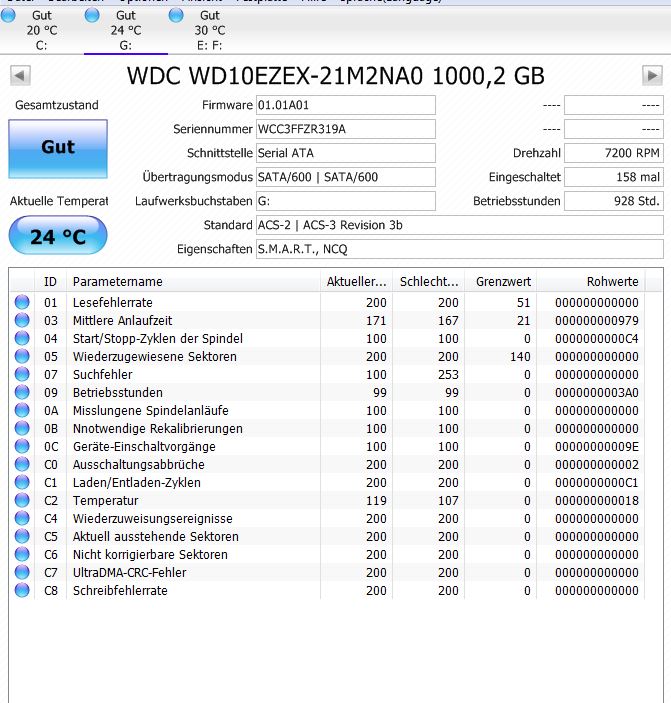The height and width of the screenshot is (703, 671).
Task: Click the Standard ACS-2 field
Action: pos(459,225)
